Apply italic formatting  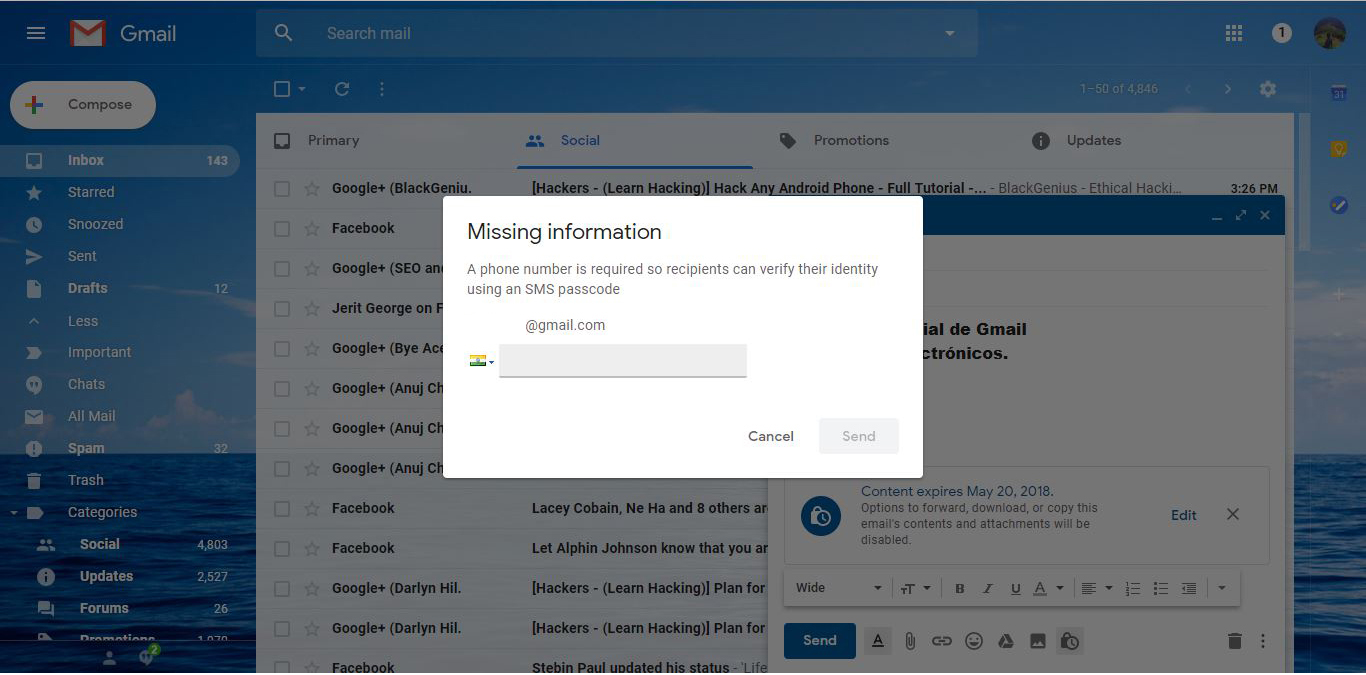click(988, 588)
